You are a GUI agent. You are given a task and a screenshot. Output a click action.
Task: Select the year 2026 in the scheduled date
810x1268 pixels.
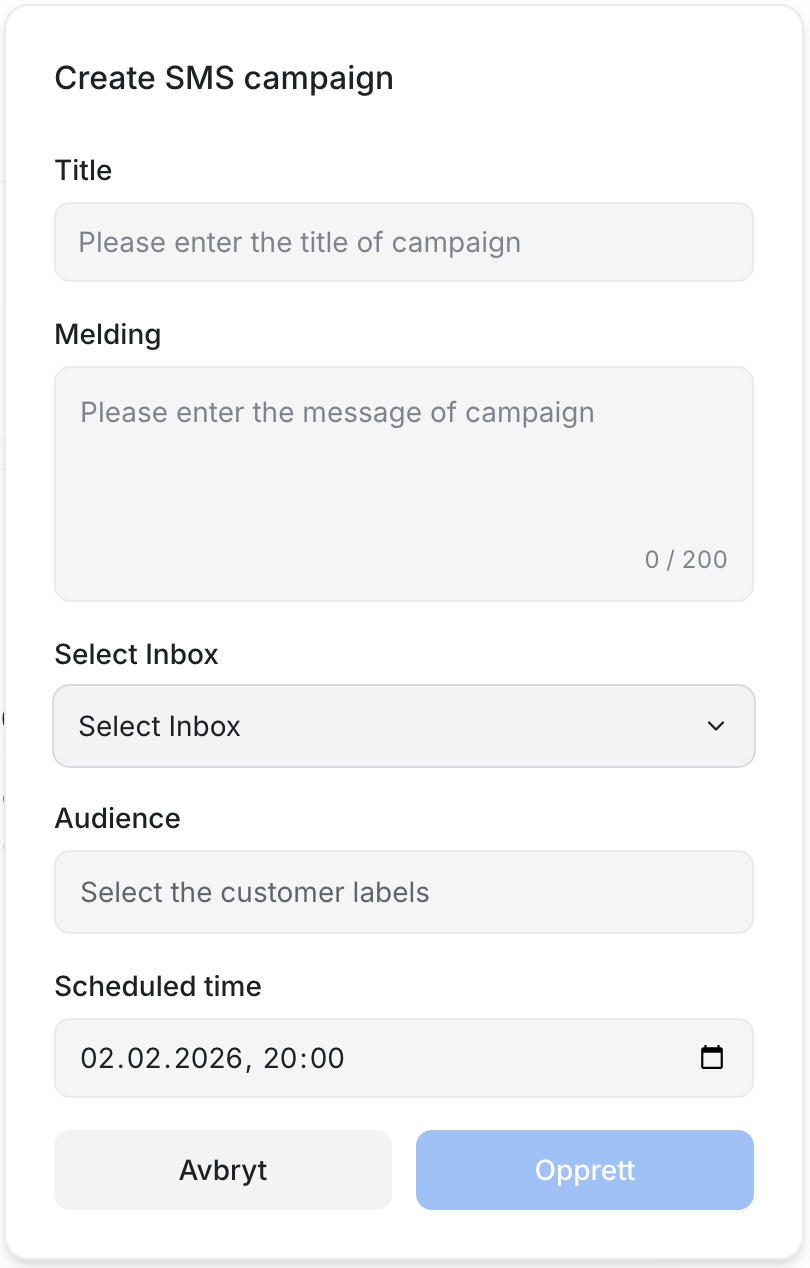pyautogui.click(x=204, y=1058)
